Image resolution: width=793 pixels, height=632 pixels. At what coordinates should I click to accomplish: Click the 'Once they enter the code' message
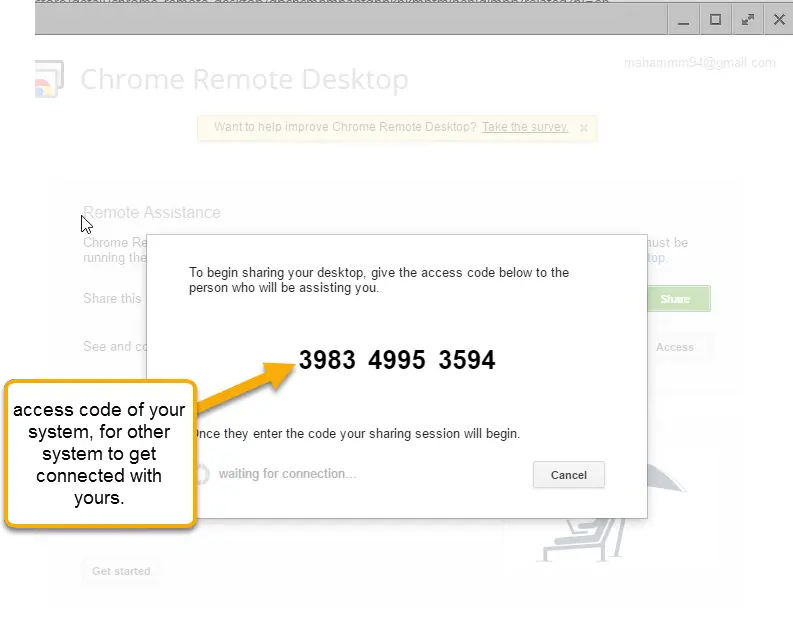pos(357,434)
